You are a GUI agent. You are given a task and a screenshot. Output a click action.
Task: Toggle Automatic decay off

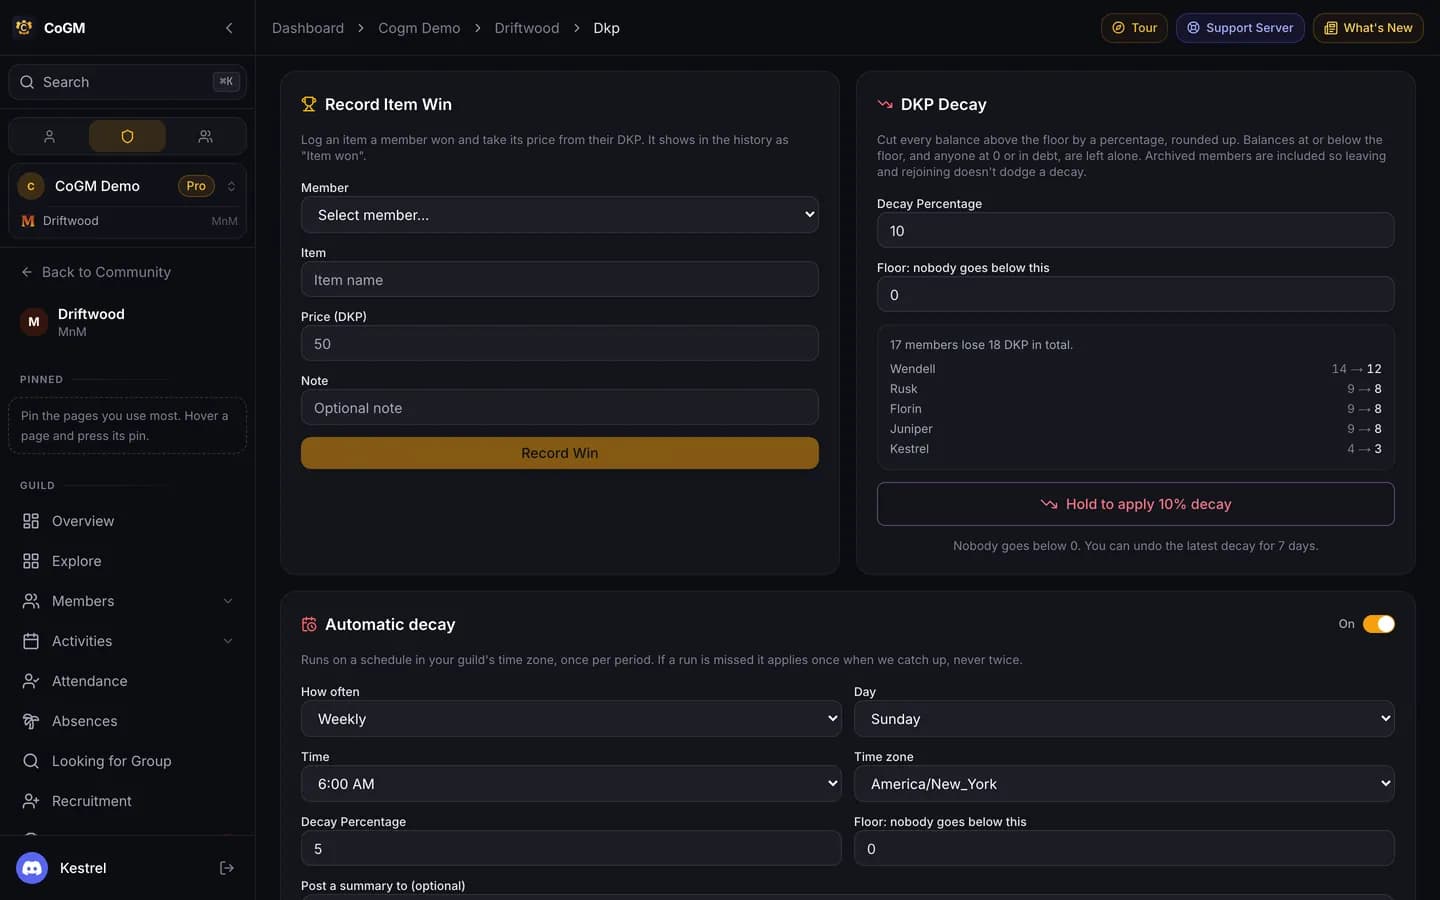1378,624
